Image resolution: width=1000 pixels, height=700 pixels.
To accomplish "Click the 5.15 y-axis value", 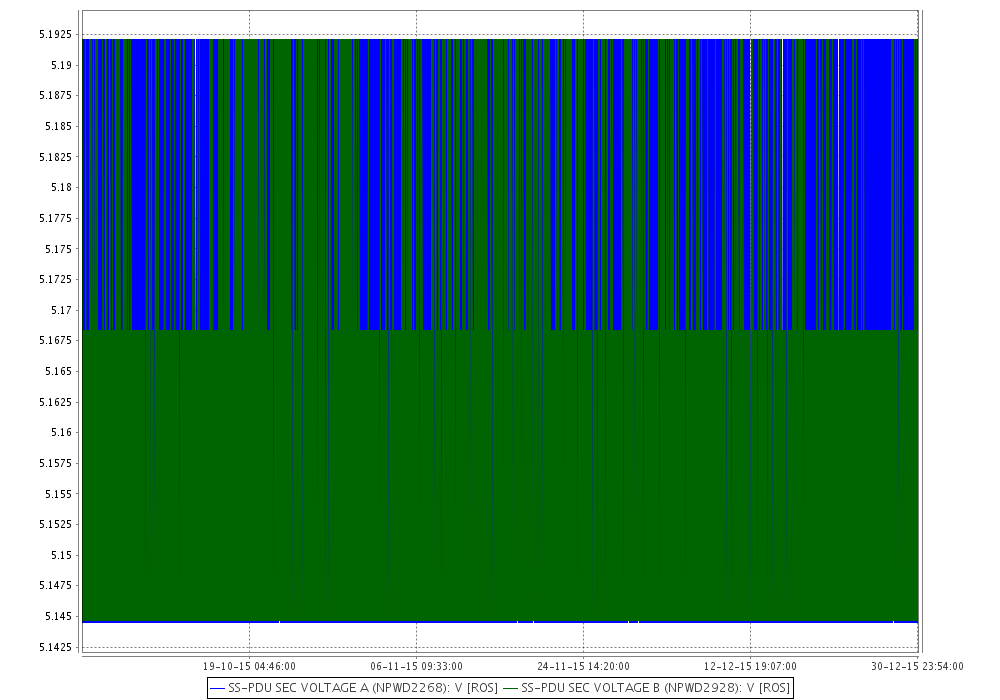I will click(61, 555).
